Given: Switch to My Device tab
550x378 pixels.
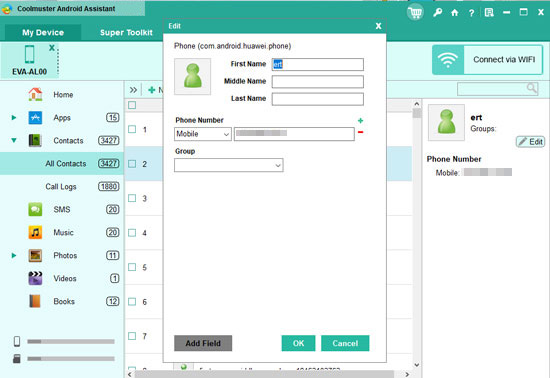Looking at the screenshot, I should pyautogui.click(x=43, y=33).
